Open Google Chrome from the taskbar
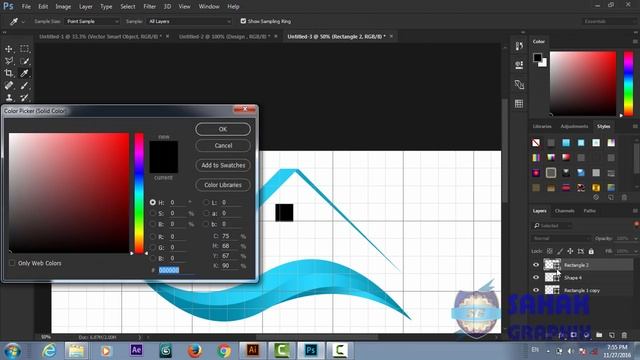 tap(223, 350)
